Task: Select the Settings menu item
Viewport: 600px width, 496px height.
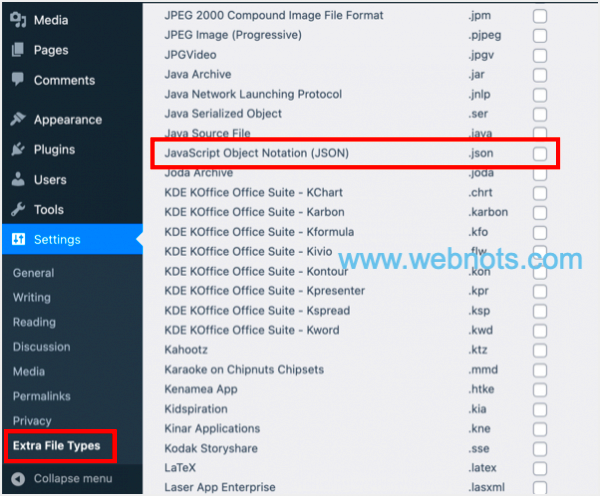Action: tap(72, 239)
